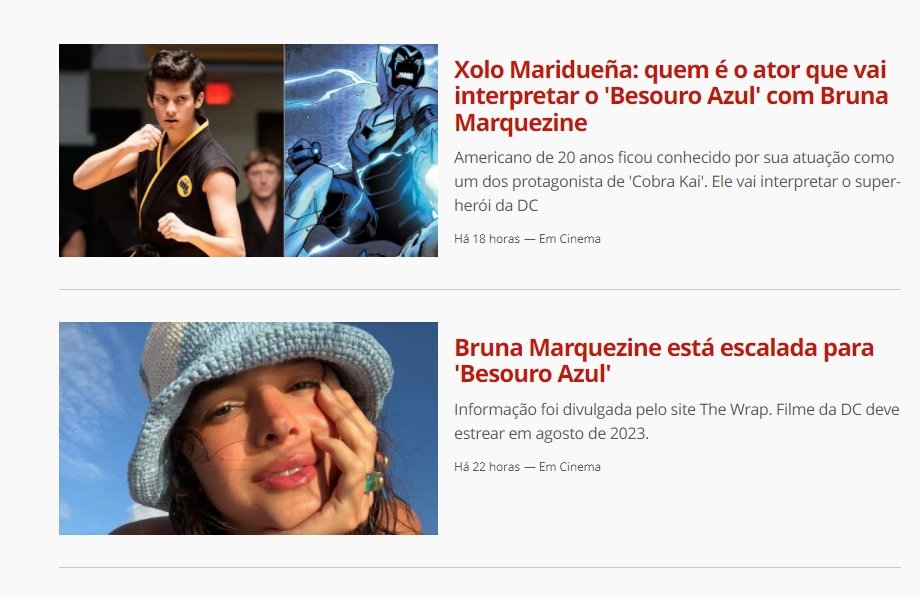The height and width of the screenshot is (597, 920).
Task: Open the woman in crochet hat thumbnail
Action: [248, 428]
